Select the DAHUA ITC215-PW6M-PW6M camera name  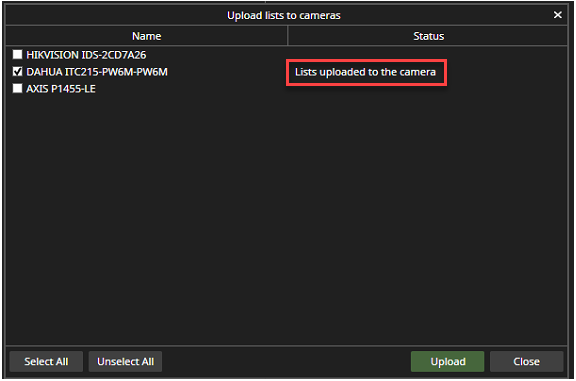pyautogui.click(x=97, y=72)
